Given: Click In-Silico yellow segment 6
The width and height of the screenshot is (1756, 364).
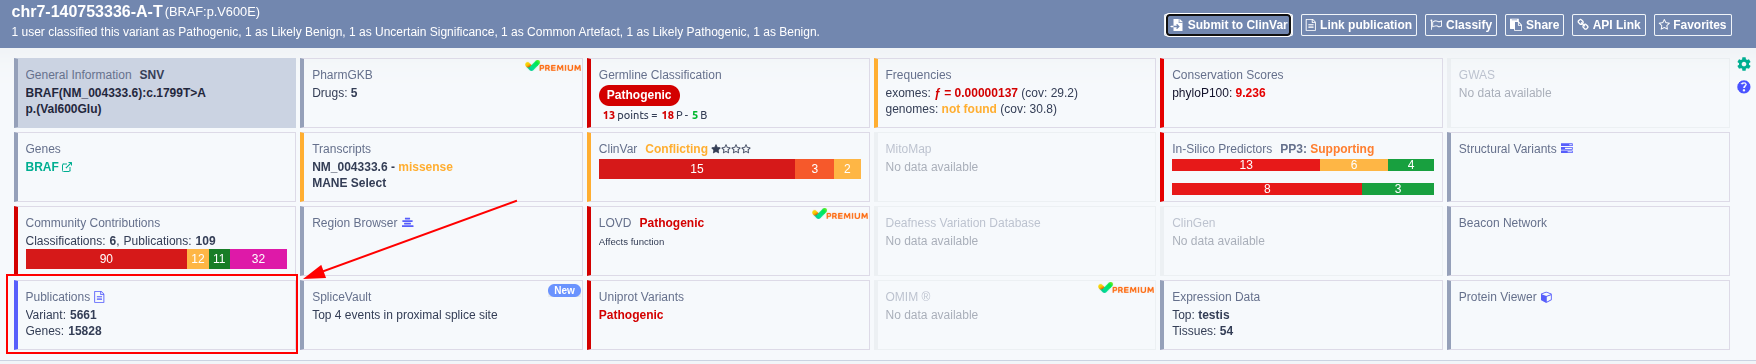Looking at the screenshot, I should [x=1354, y=165].
